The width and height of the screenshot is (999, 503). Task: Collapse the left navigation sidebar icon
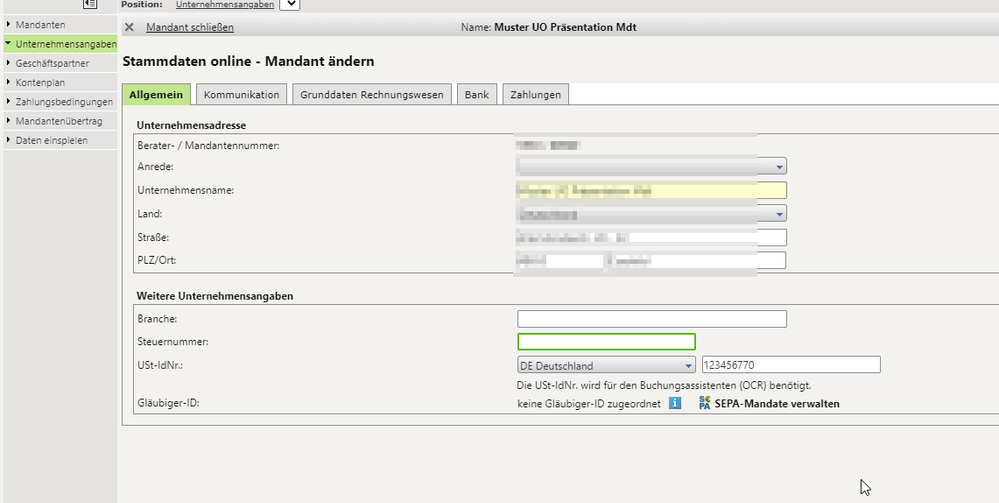(x=89, y=5)
